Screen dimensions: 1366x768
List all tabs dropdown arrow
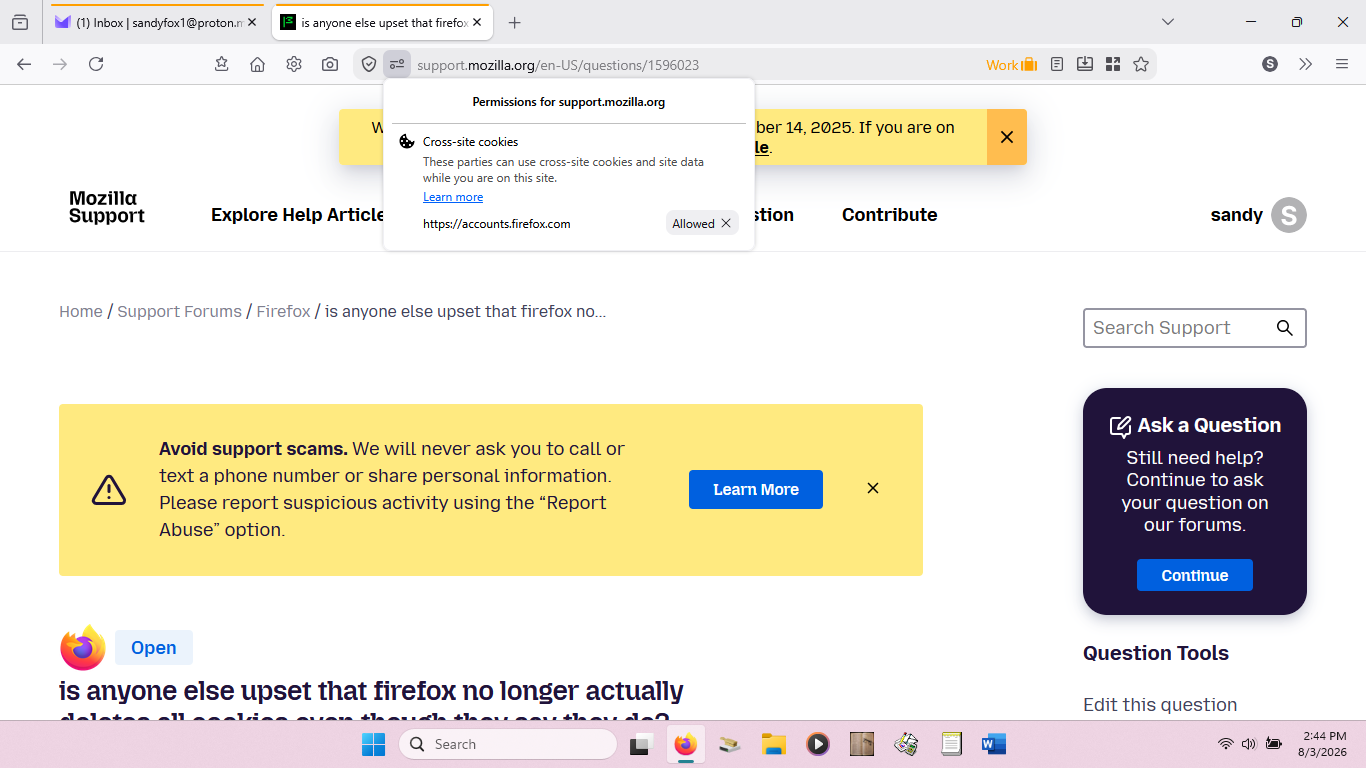pyautogui.click(x=1168, y=22)
